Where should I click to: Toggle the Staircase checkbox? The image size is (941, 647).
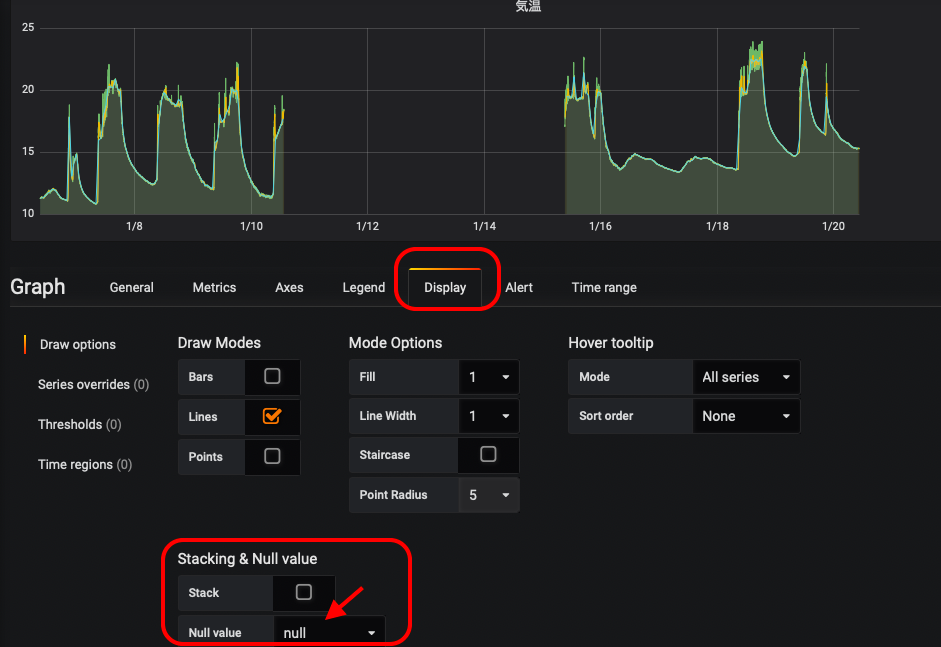coord(488,454)
